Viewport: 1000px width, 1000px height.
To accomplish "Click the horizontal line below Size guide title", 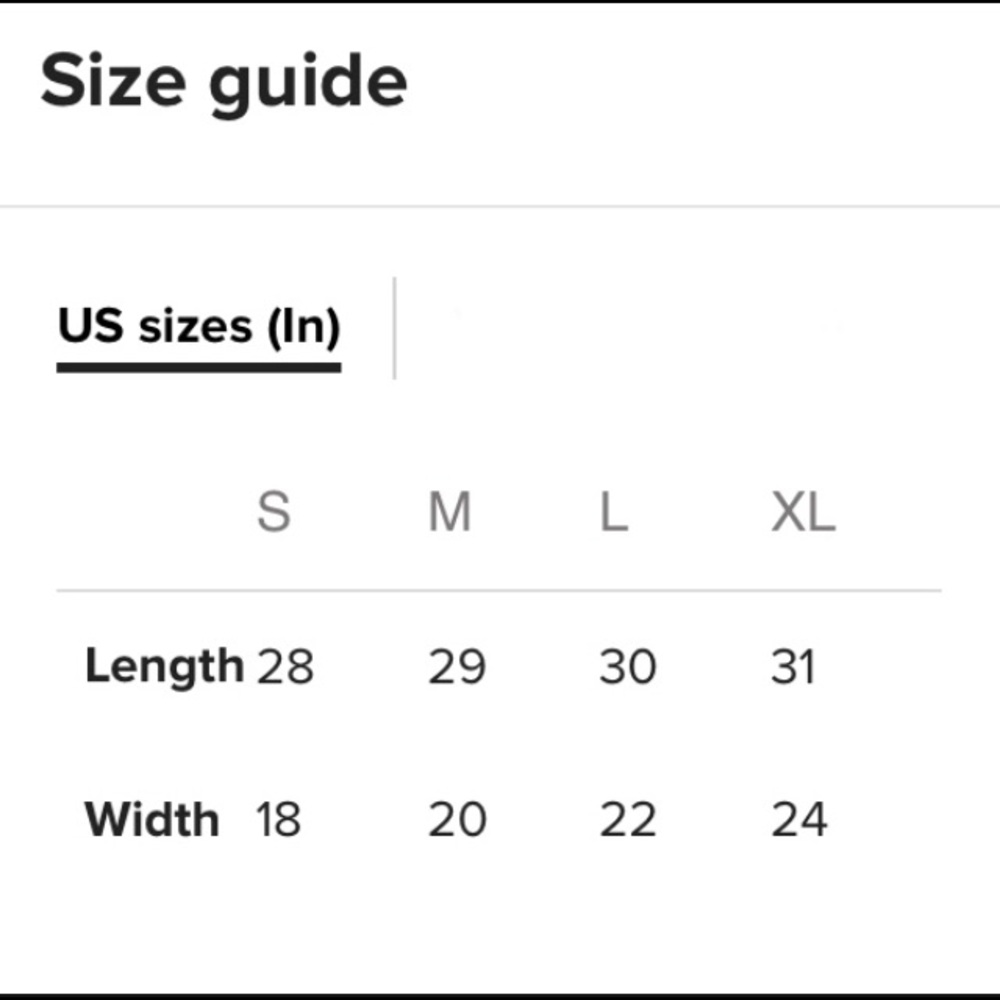I will [x=500, y=207].
